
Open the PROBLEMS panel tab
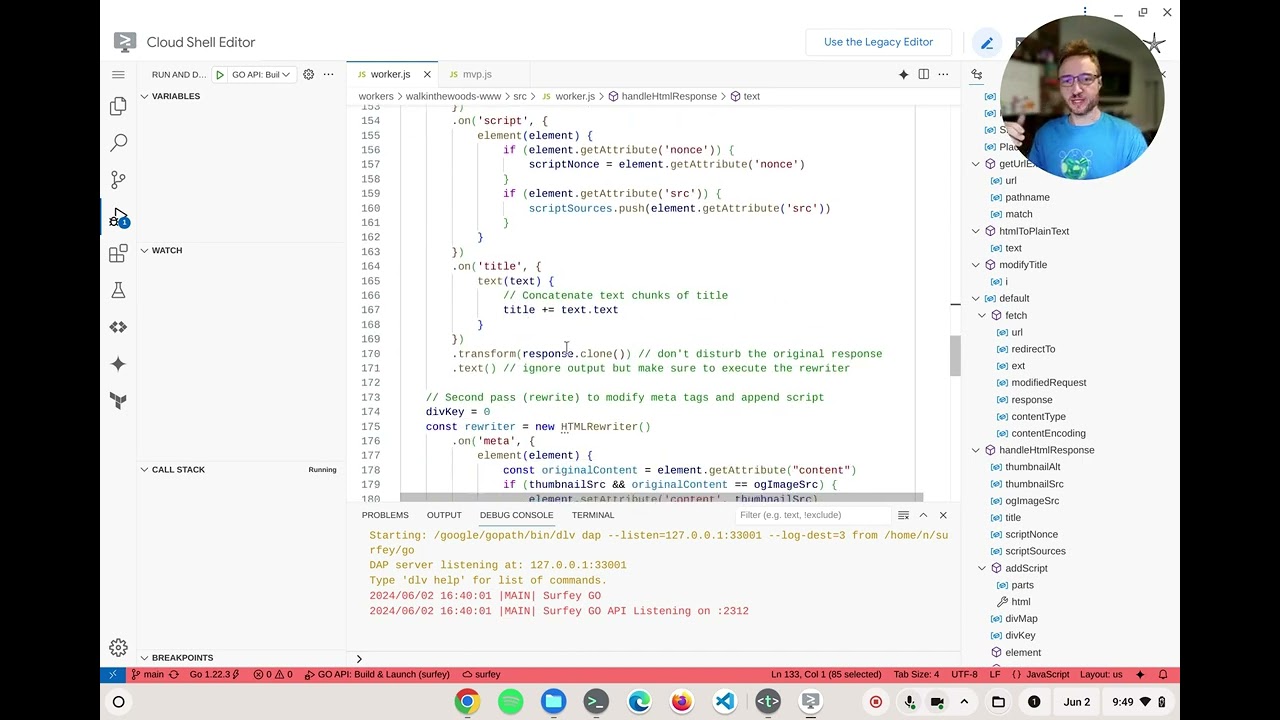click(385, 515)
